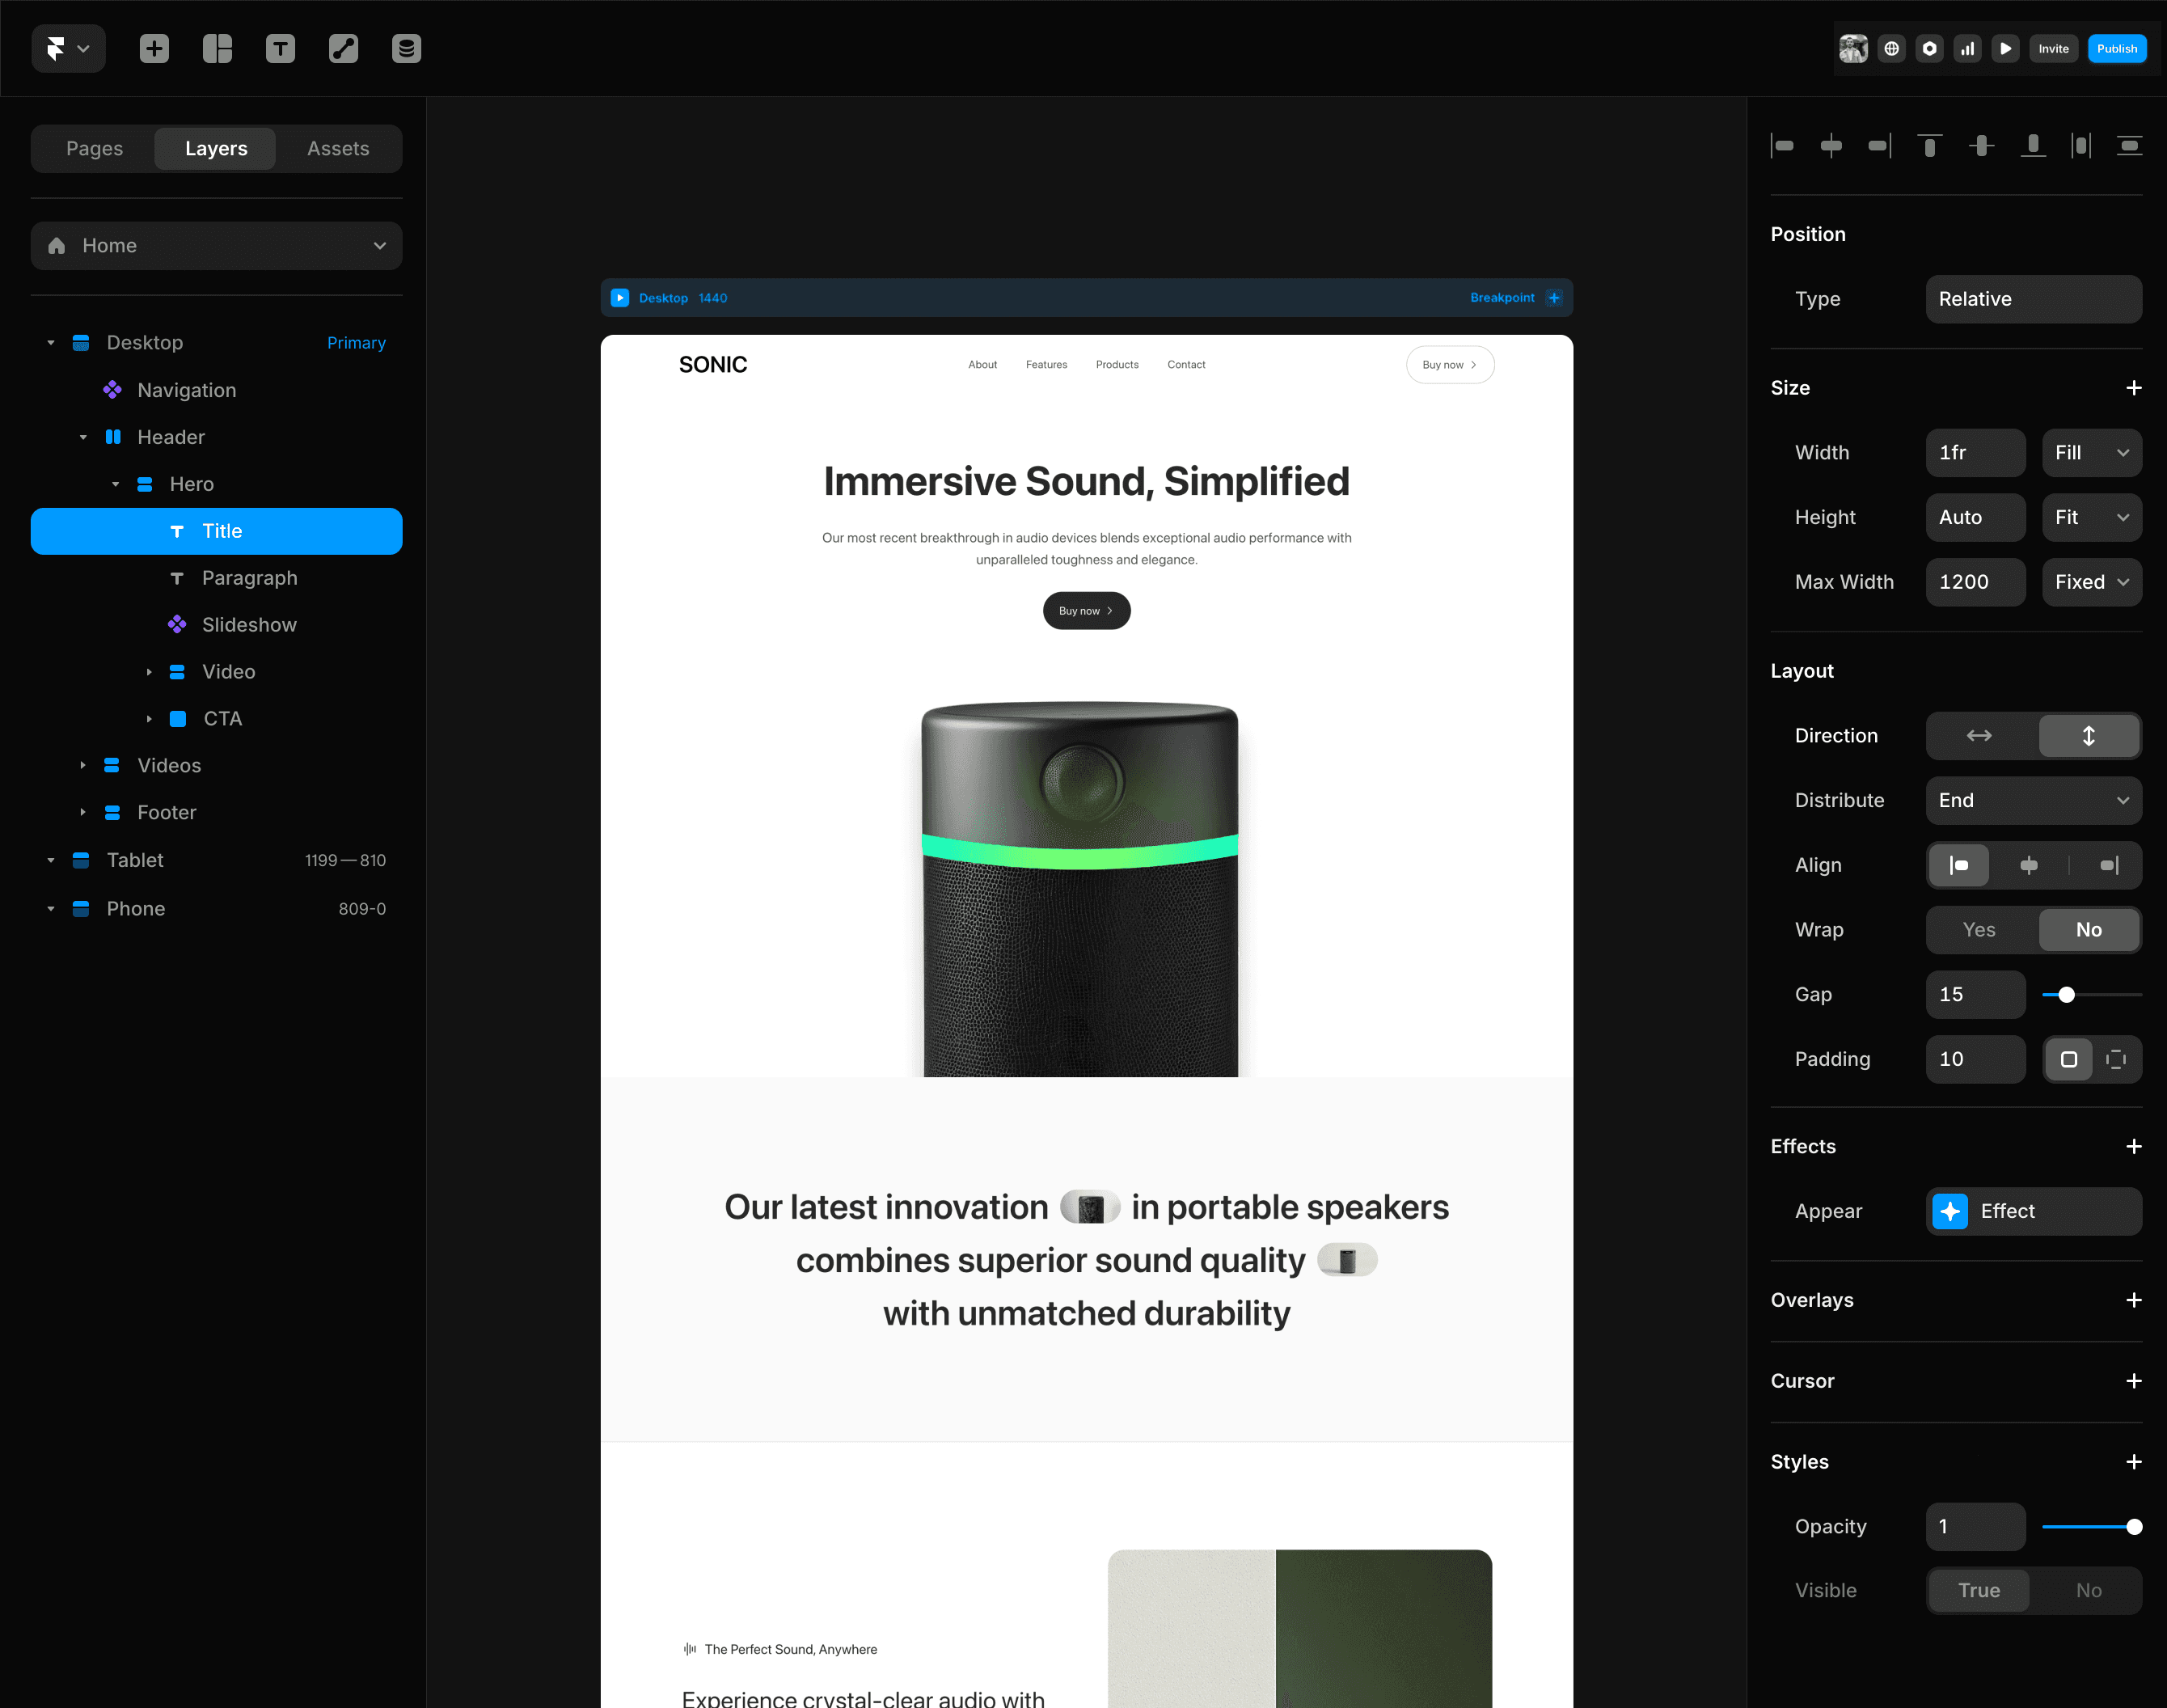The image size is (2167, 1708).
Task: Click the Opacity slider handle
Action: pyautogui.click(x=2134, y=1526)
